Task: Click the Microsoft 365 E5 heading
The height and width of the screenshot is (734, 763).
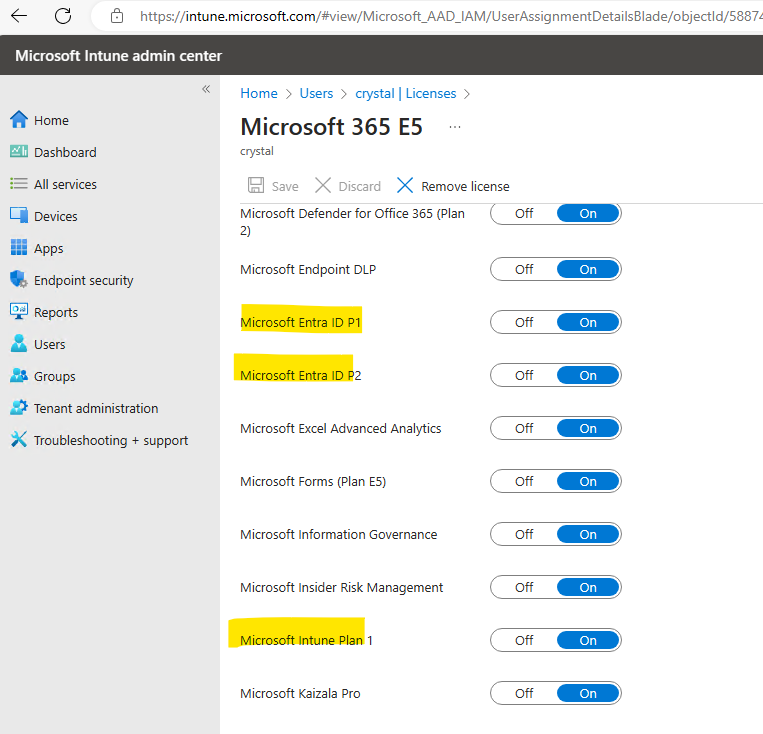Action: (x=331, y=127)
